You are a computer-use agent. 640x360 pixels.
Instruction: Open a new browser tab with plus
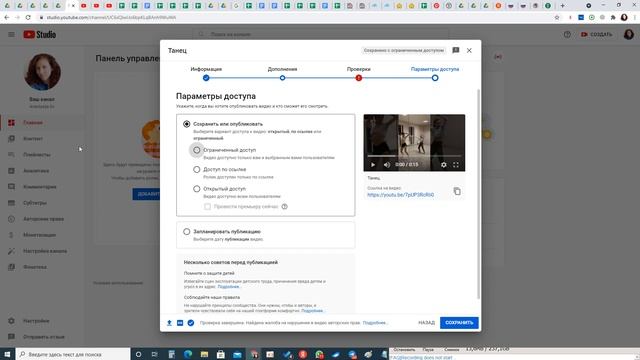562,6
